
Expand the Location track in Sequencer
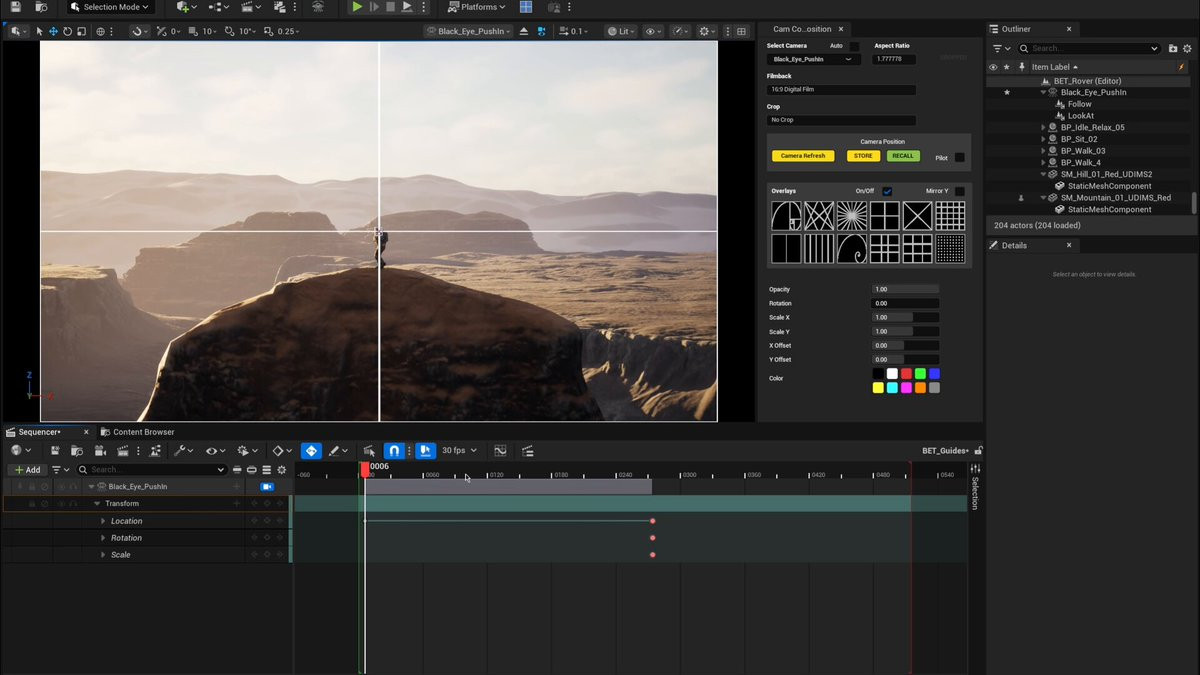(x=103, y=521)
